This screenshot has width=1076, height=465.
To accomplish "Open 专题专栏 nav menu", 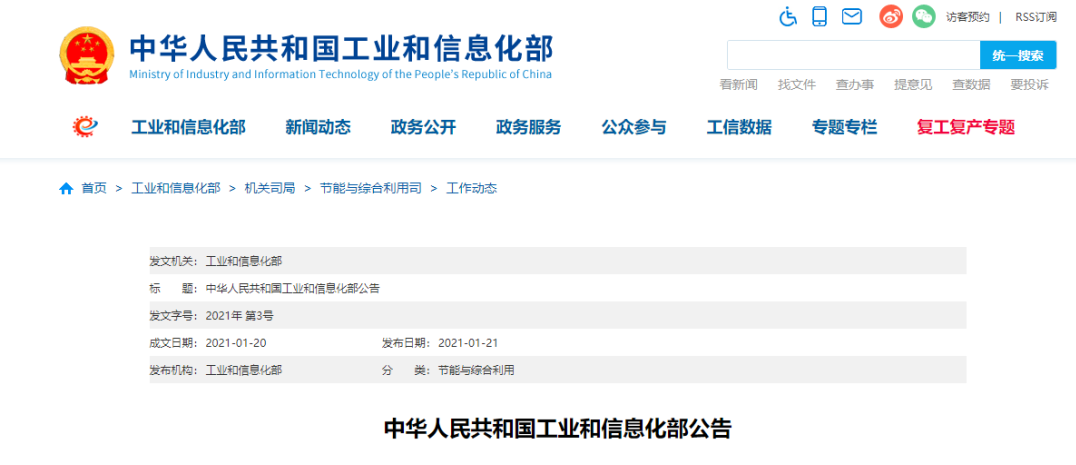I will coord(845,127).
